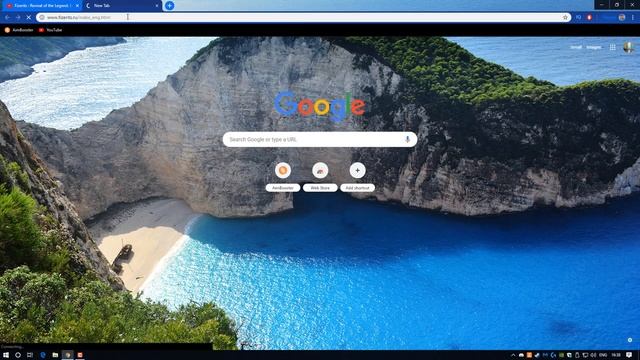Open the Windows notification center
The image size is (640, 360).
tap(629, 355)
